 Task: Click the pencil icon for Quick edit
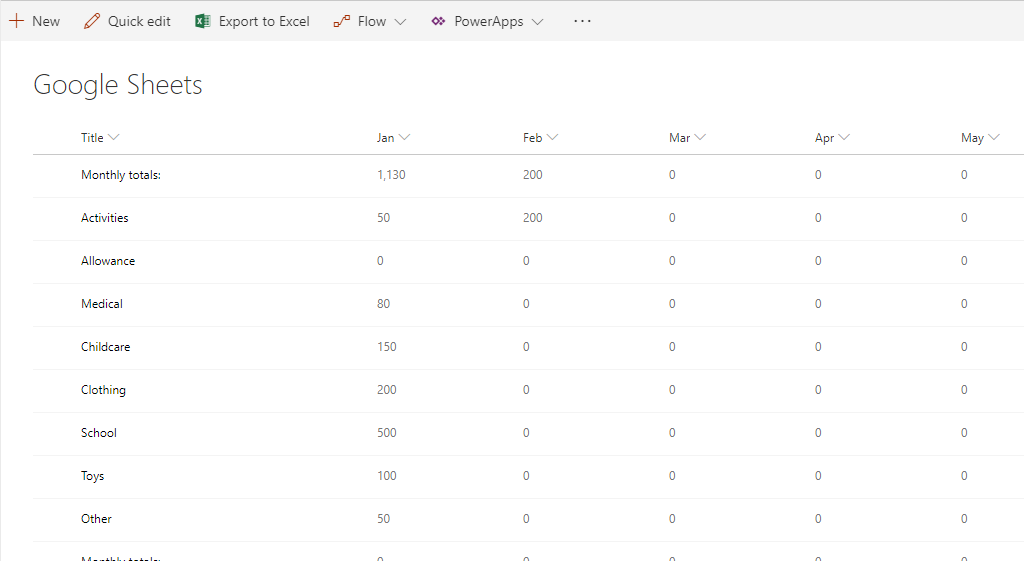click(92, 21)
